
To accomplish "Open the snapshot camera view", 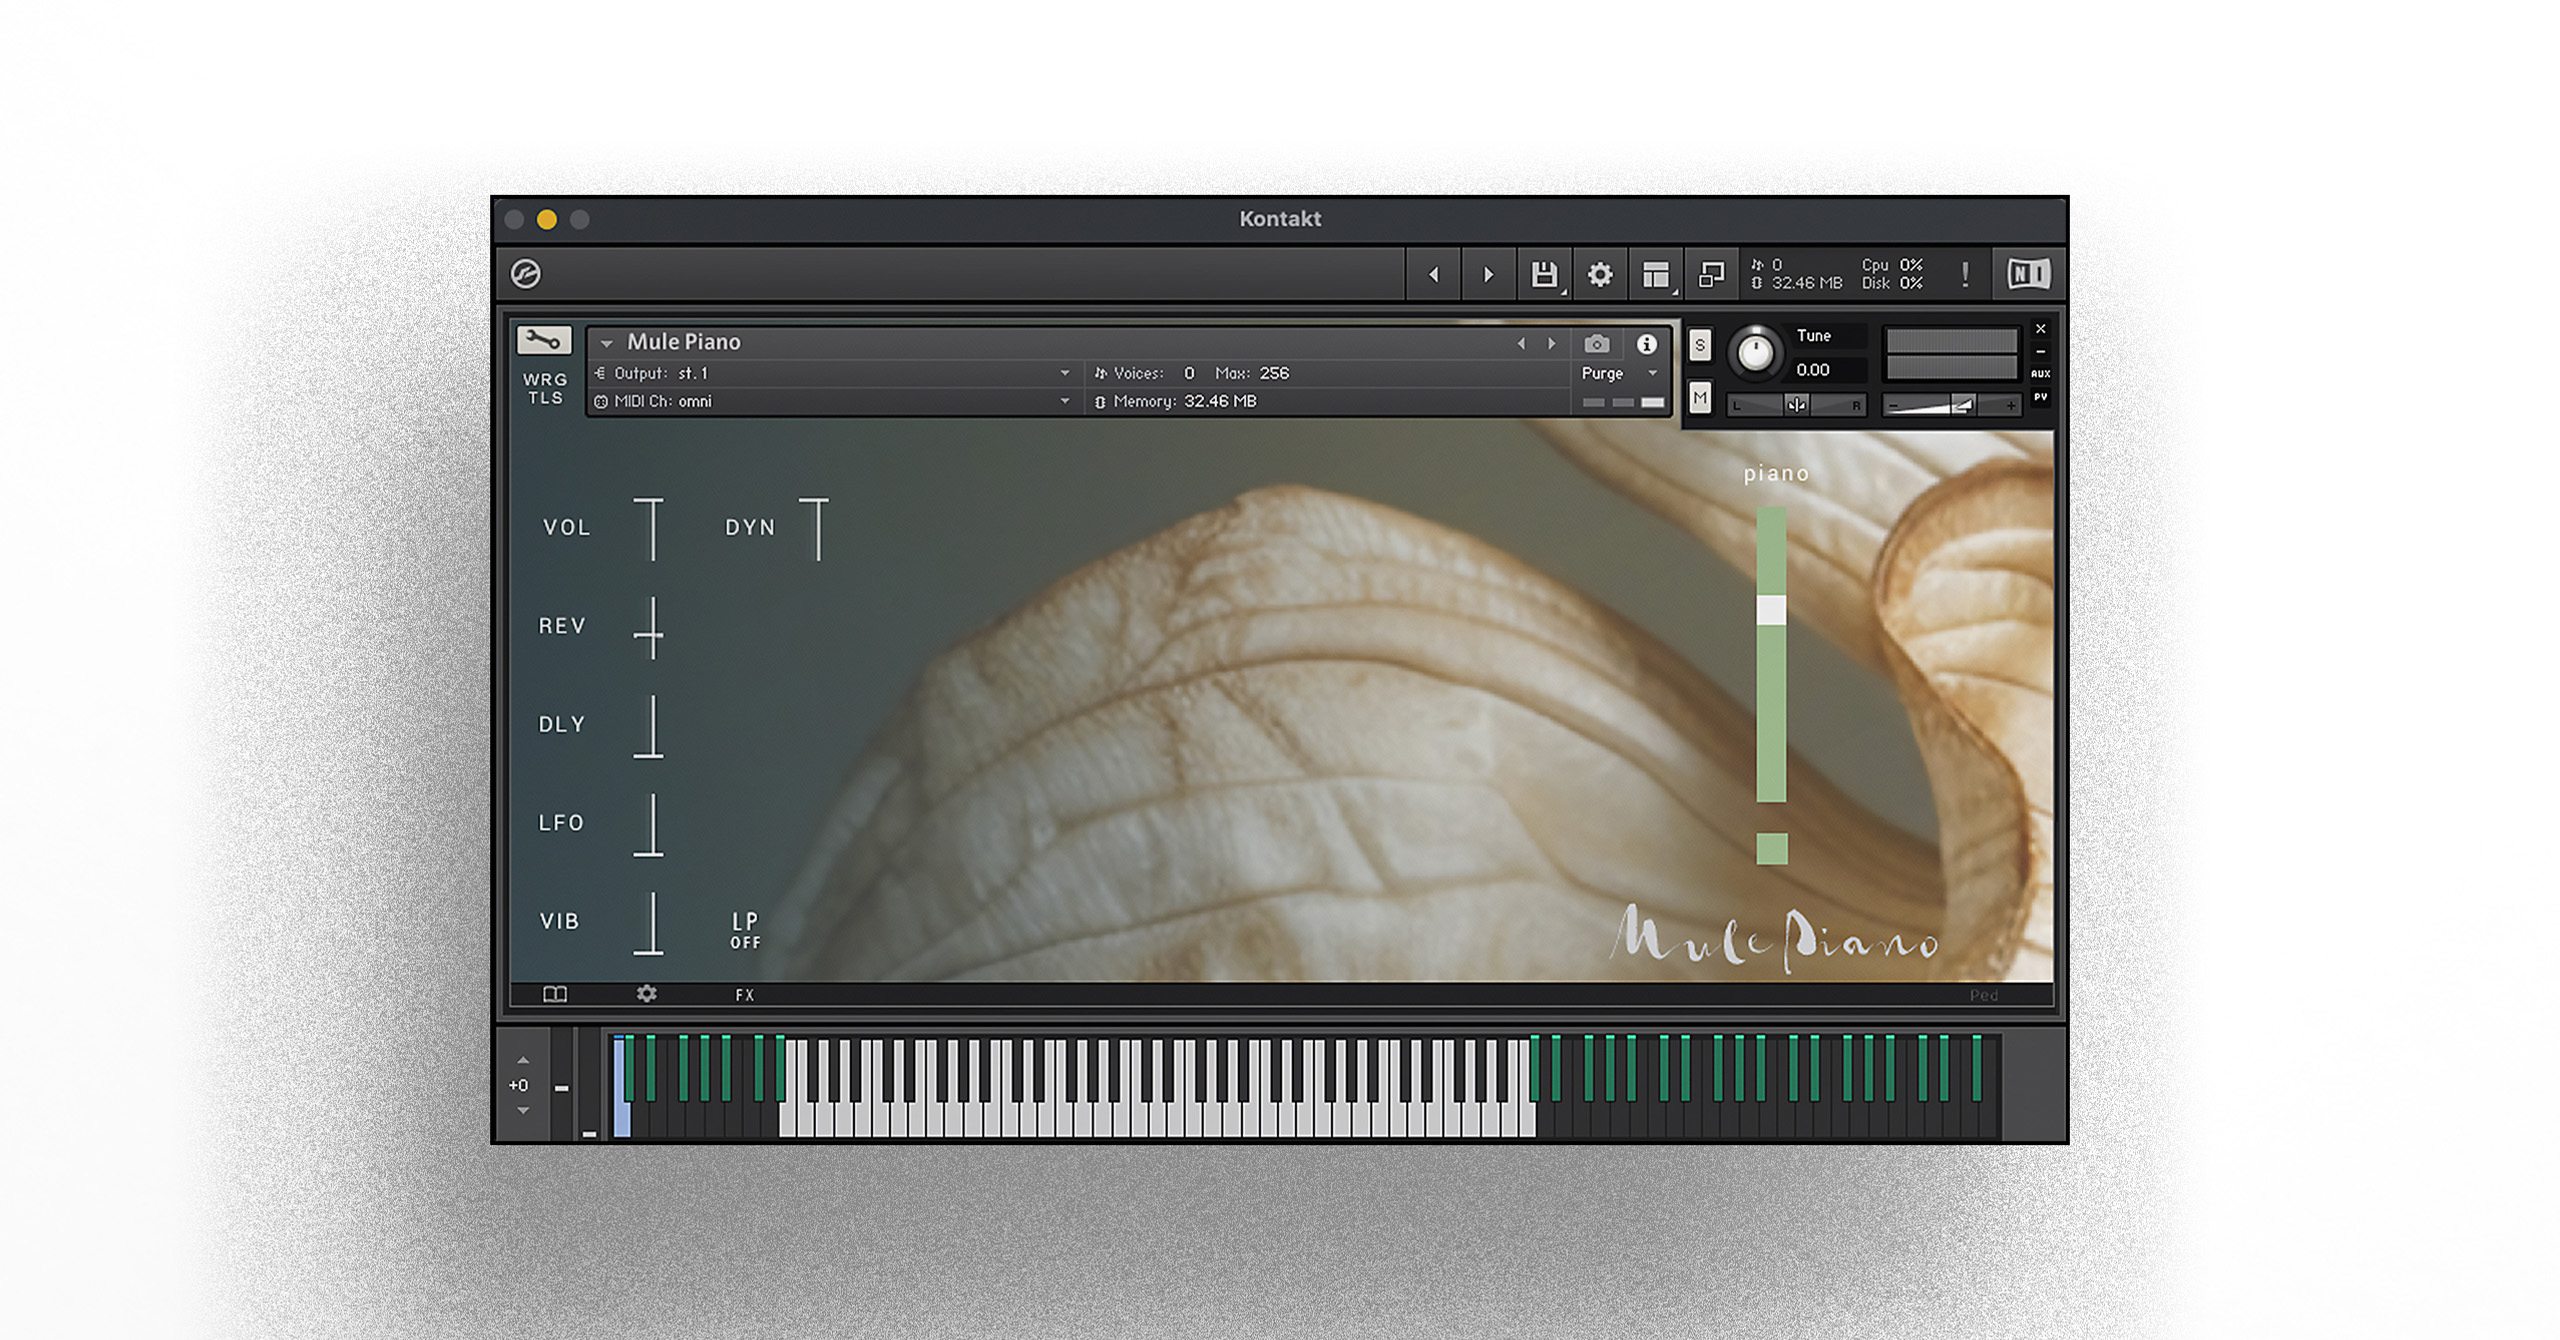I will tap(1597, 344).
